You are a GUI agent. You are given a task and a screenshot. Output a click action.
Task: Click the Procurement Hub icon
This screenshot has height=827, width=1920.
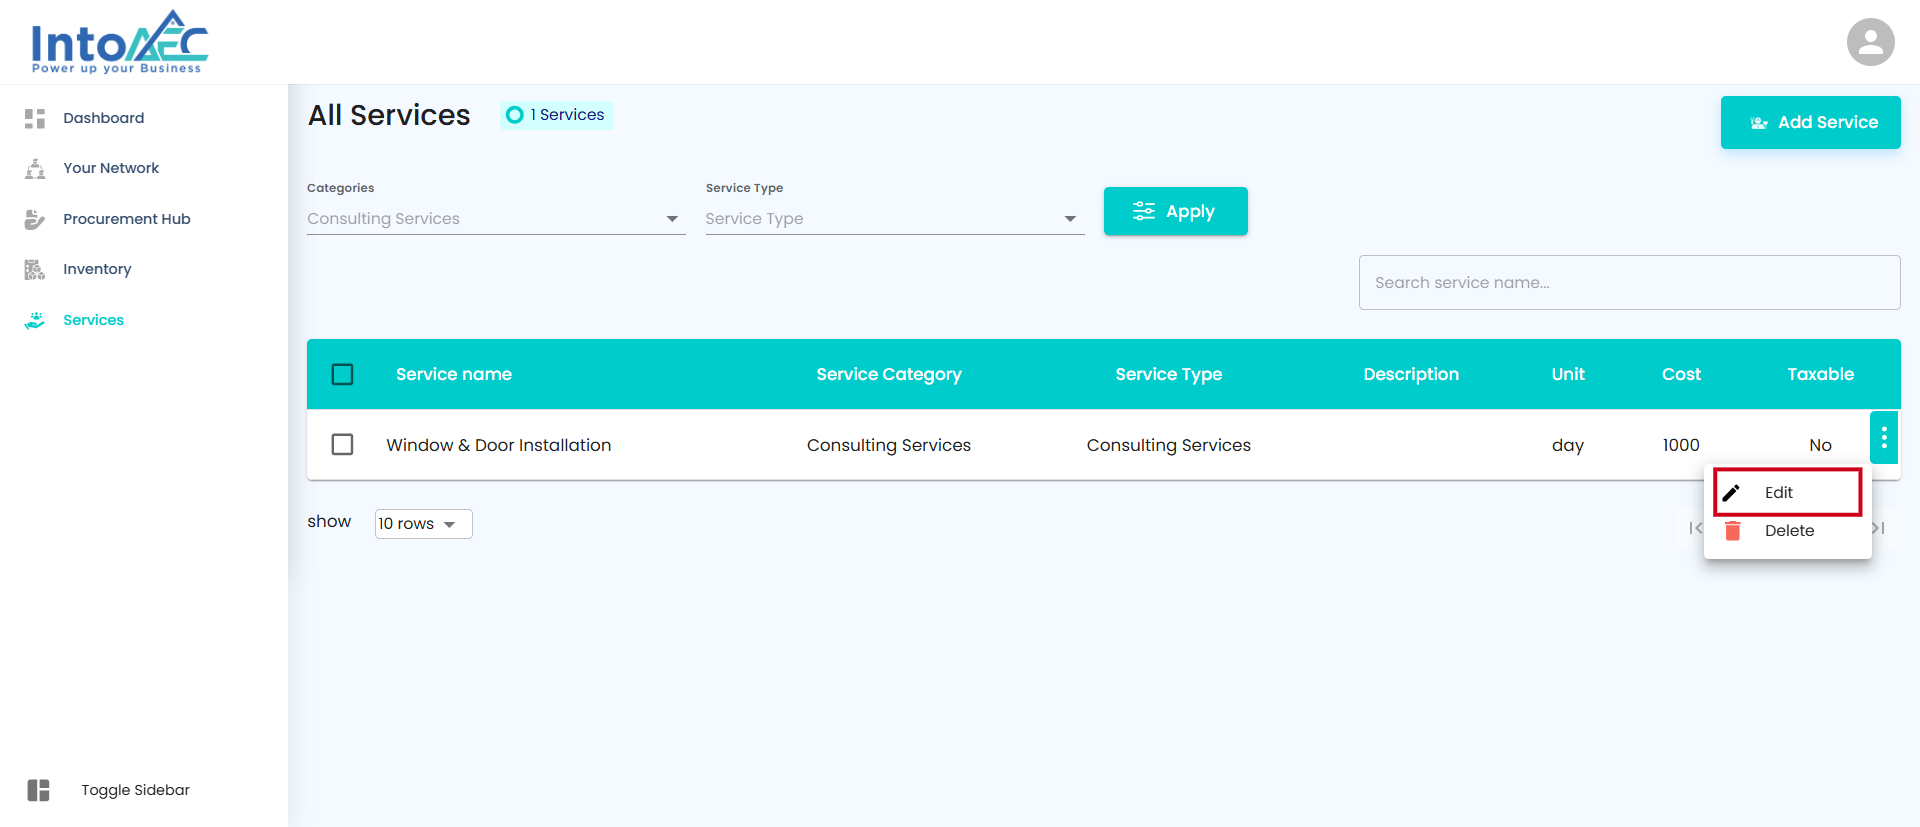pyautogui.click(x=35, y=219)
